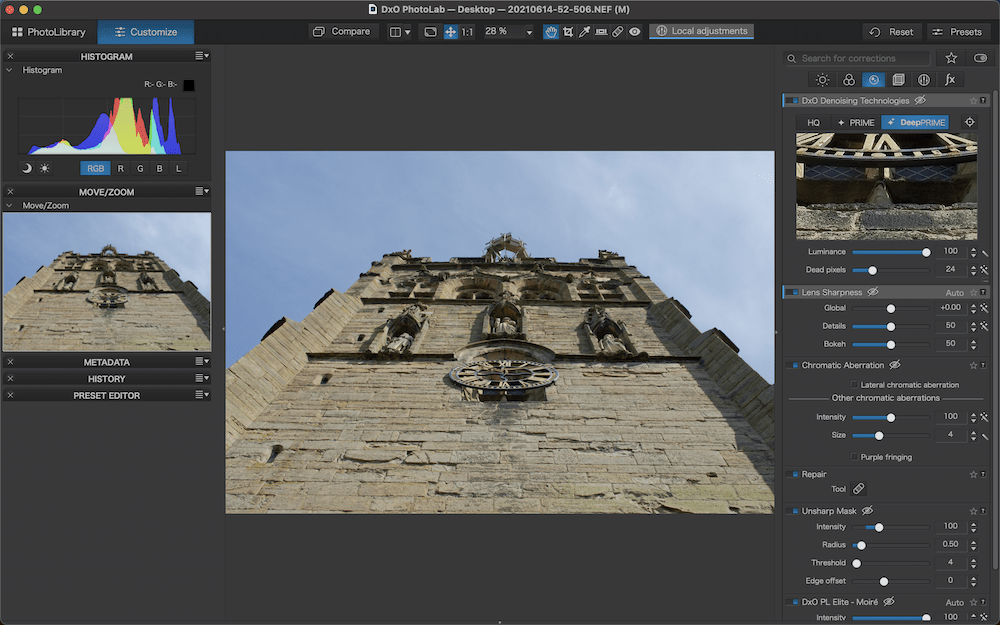Tick the Purple fringing checkbox
Screen dimensions: 1000x625
click(853, 457)
